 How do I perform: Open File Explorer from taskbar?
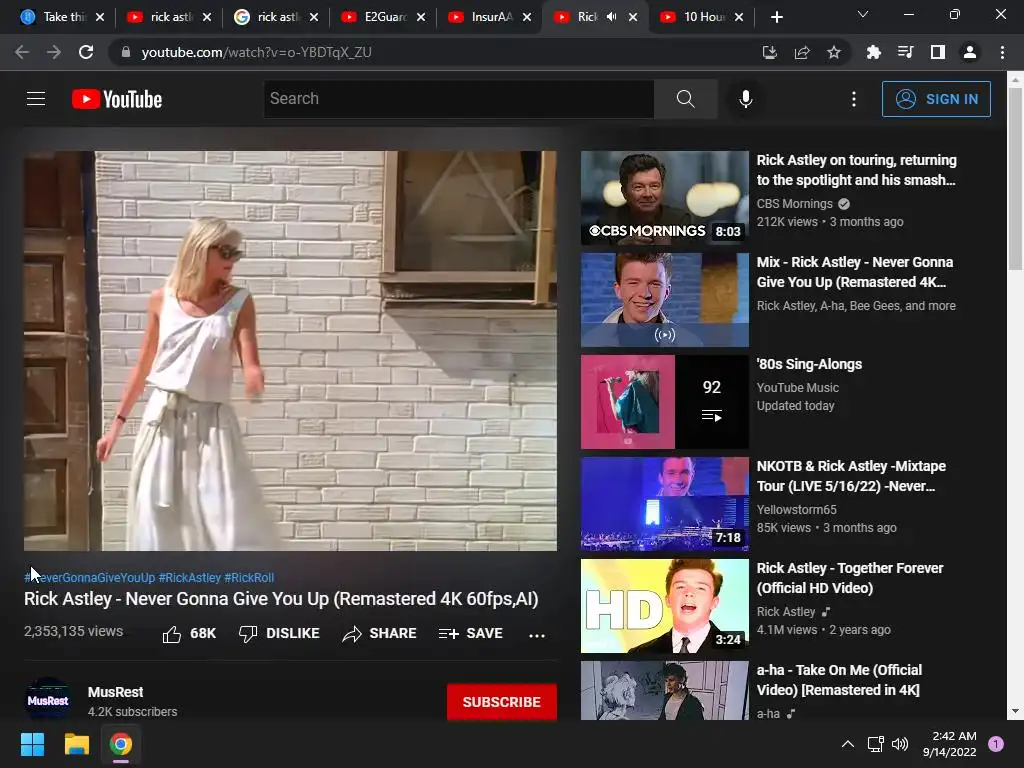(x=76, y=744)
